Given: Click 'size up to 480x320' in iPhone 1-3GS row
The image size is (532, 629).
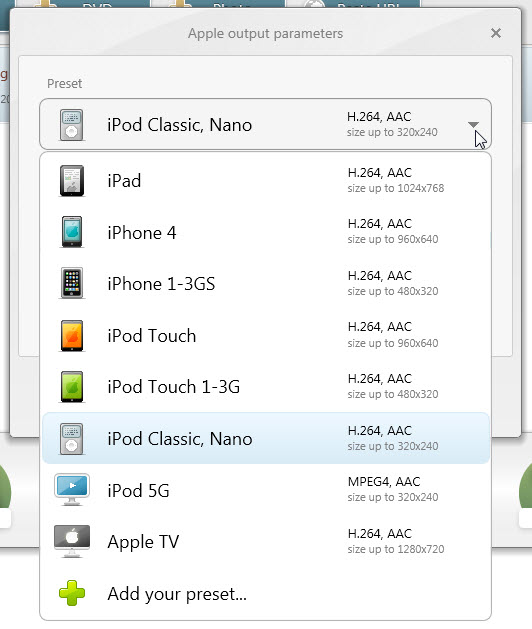Looking at the screenshot, I should (x=393, y=291).
